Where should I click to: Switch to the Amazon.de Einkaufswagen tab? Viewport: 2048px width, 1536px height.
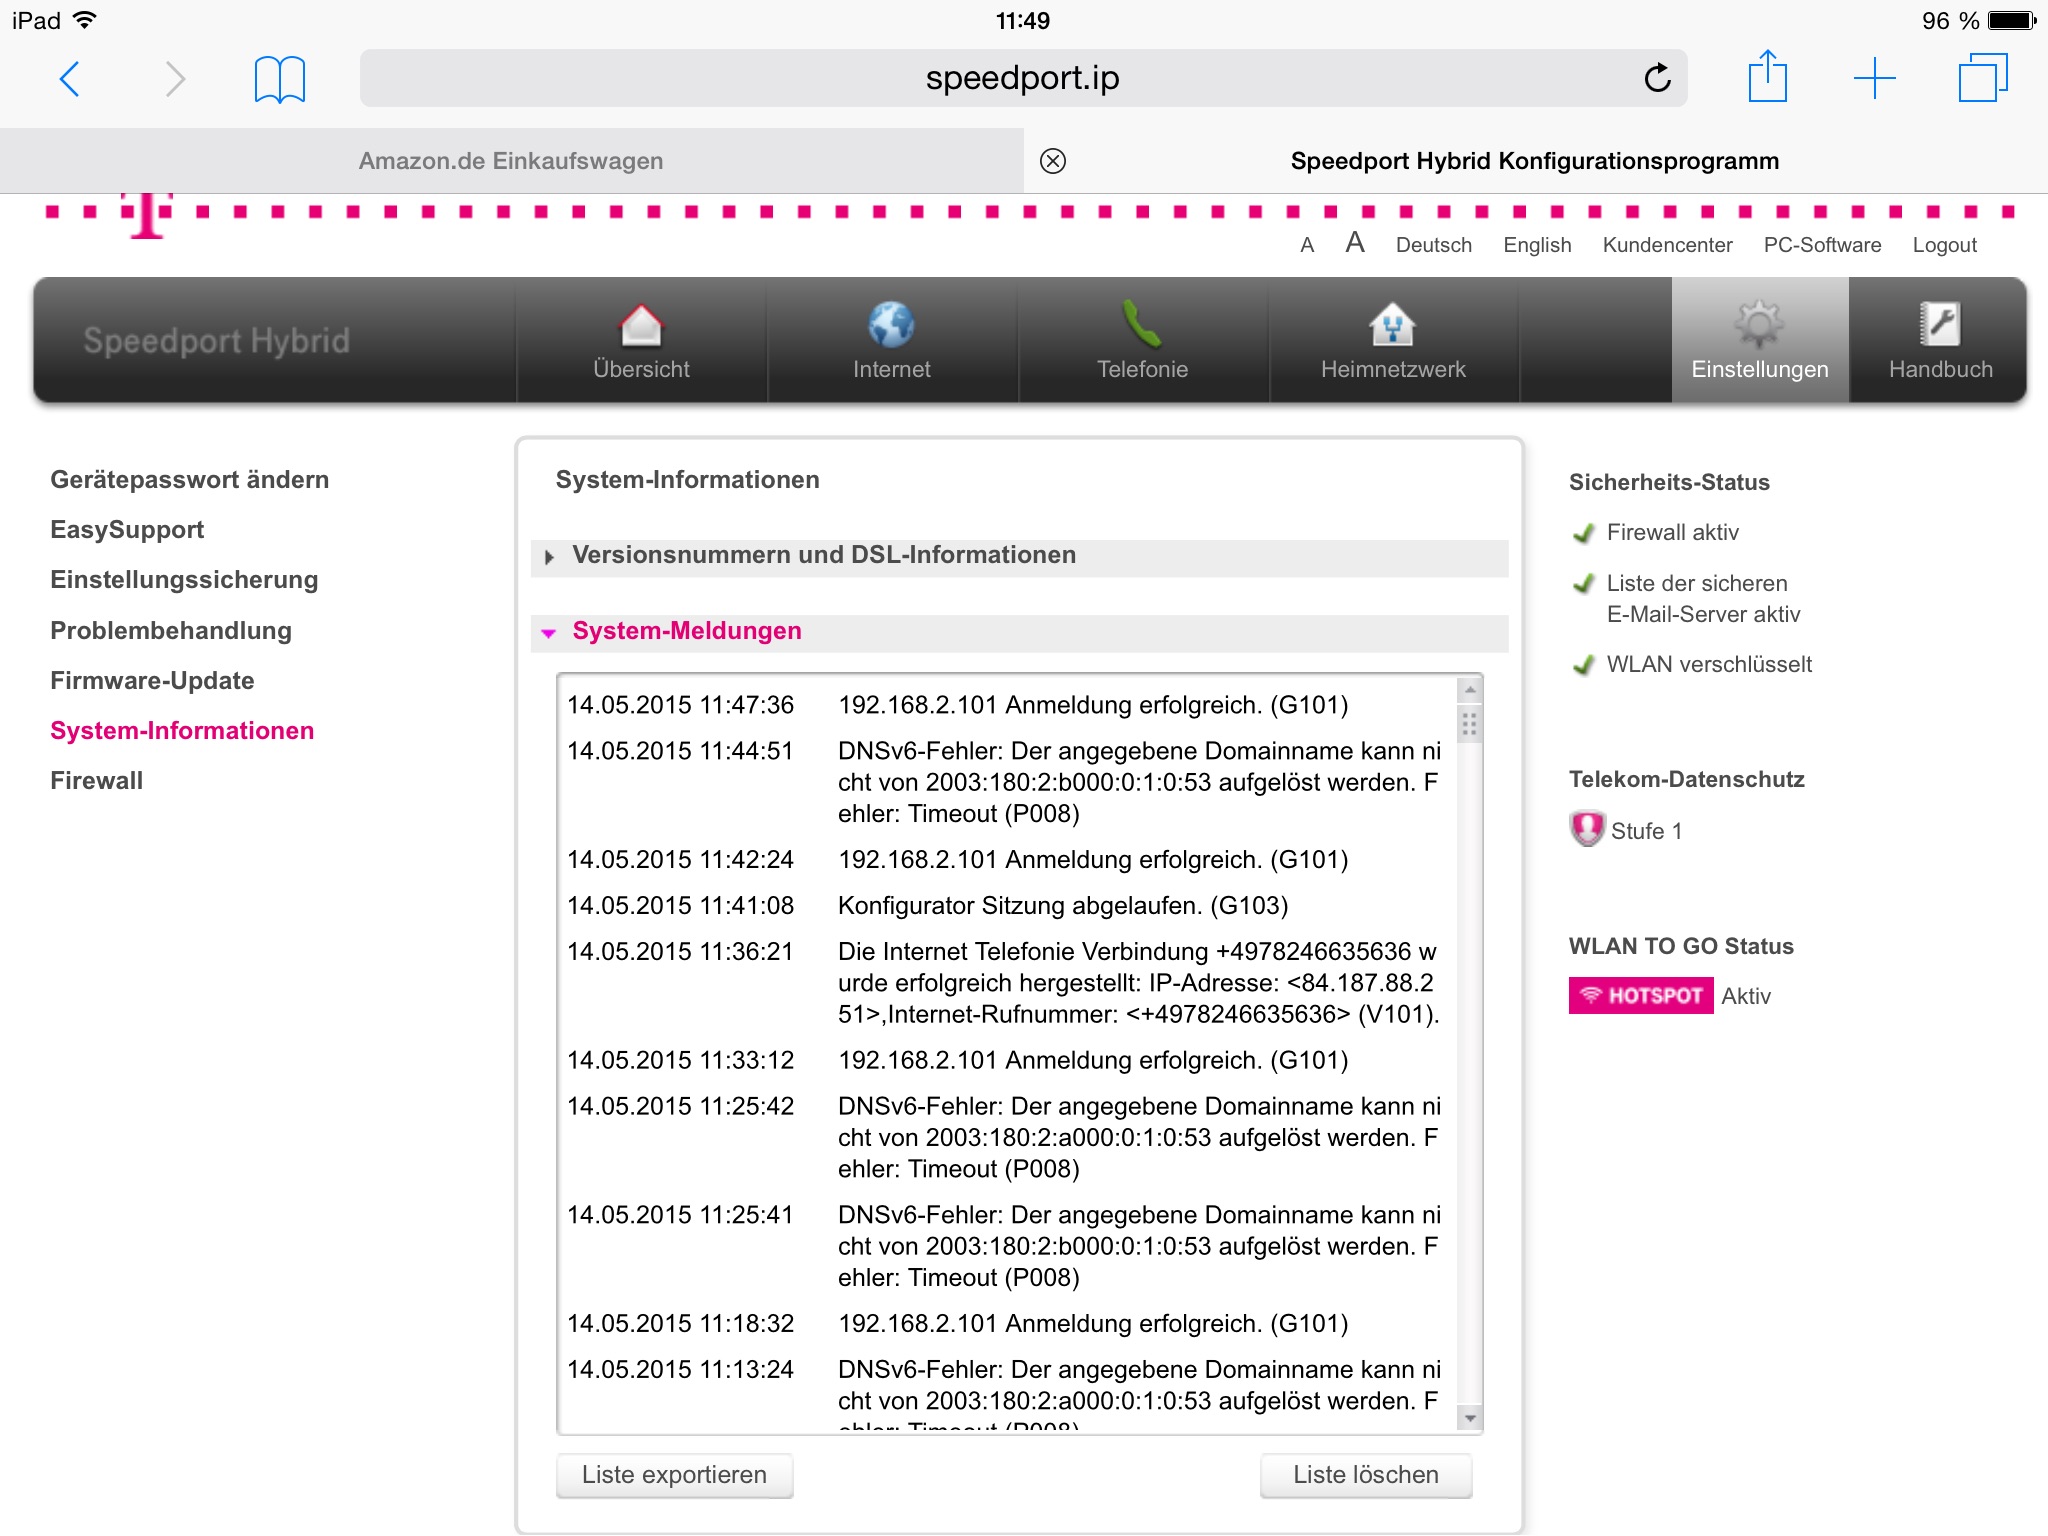point(511,161)
